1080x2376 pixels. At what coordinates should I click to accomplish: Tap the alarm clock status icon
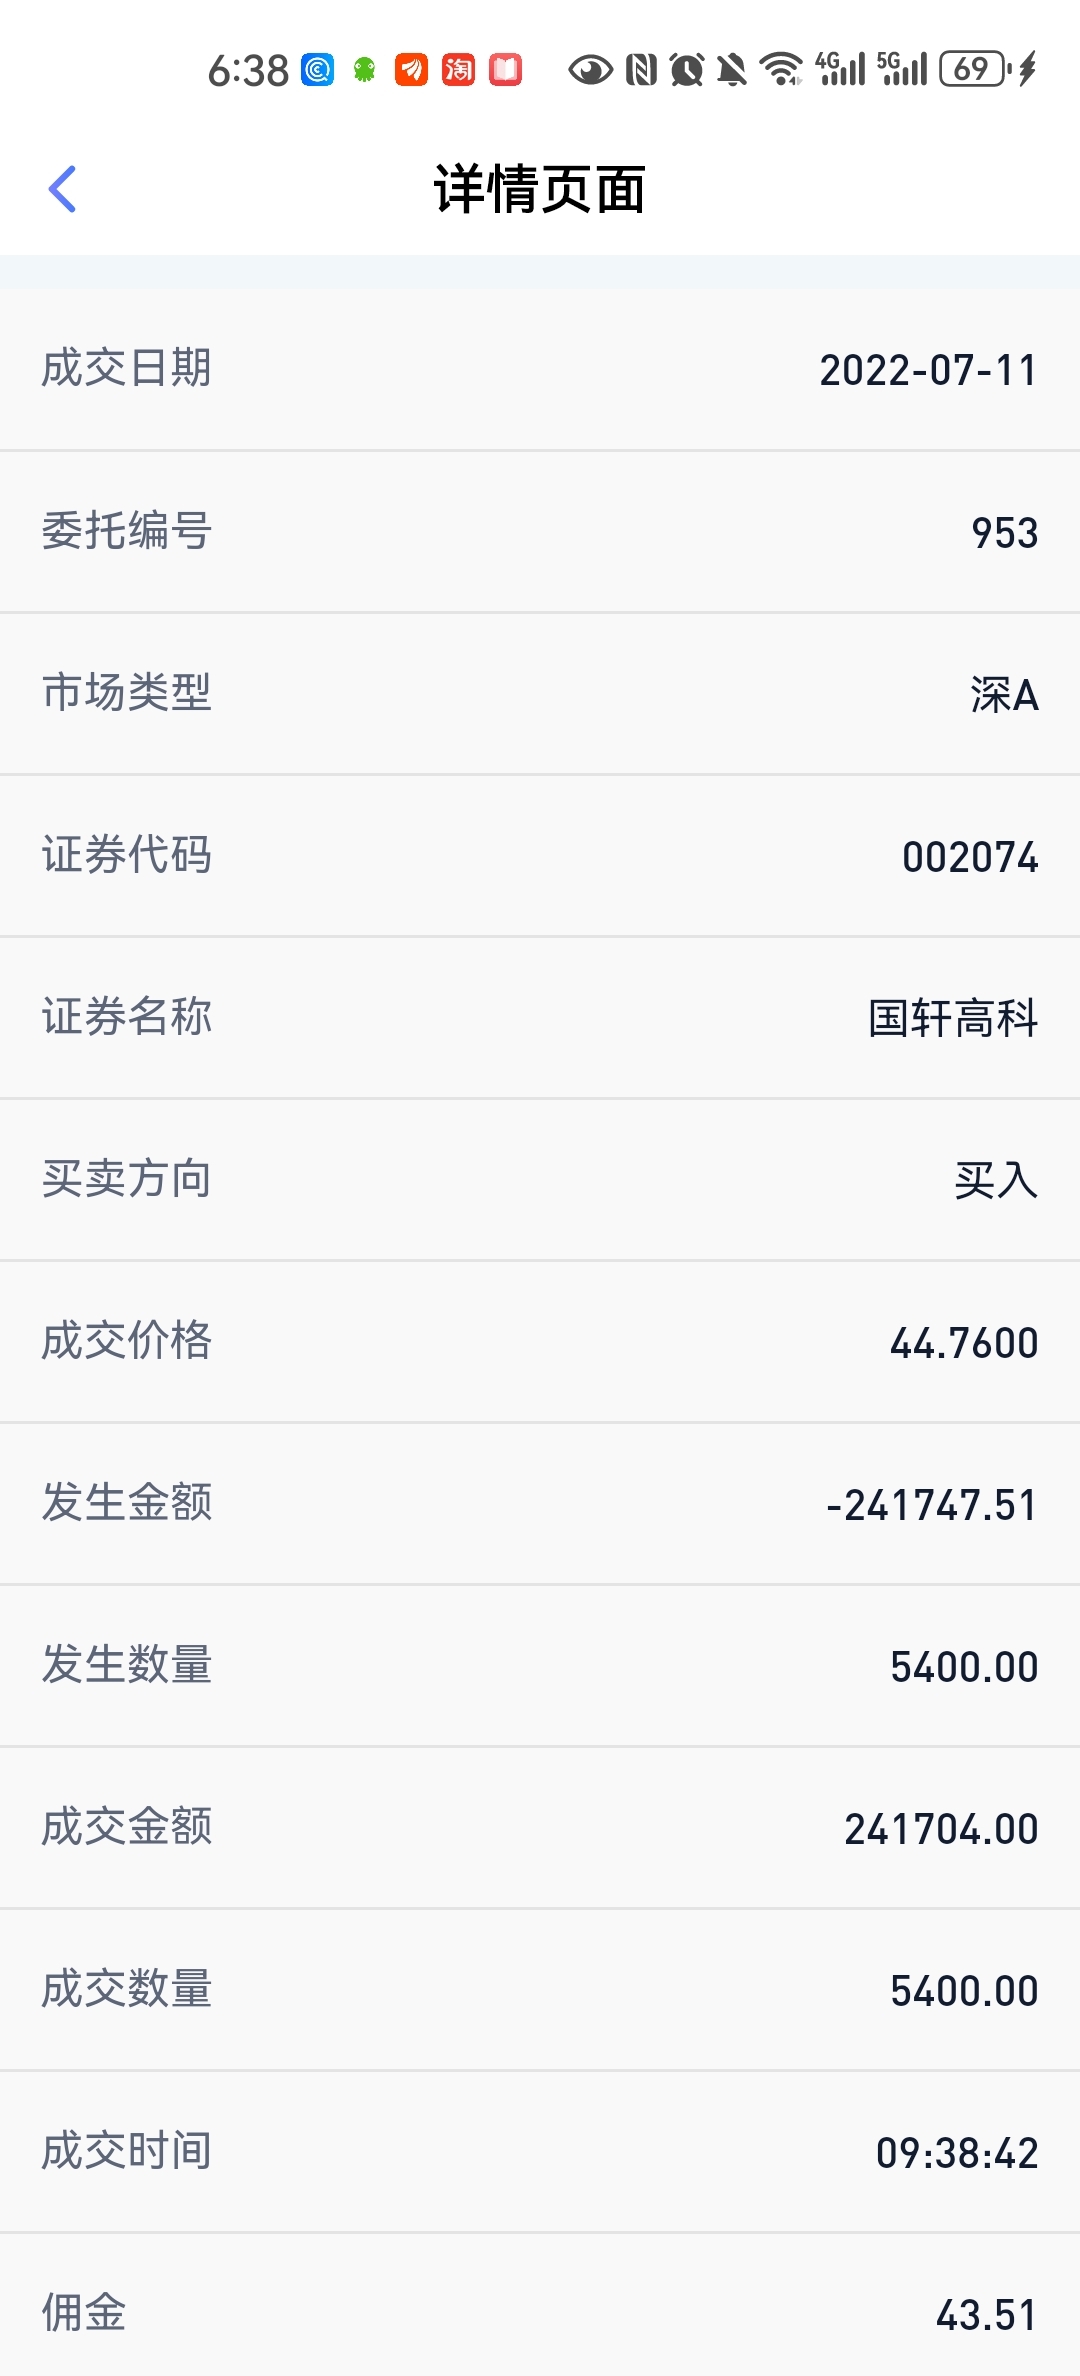[687, 70]
